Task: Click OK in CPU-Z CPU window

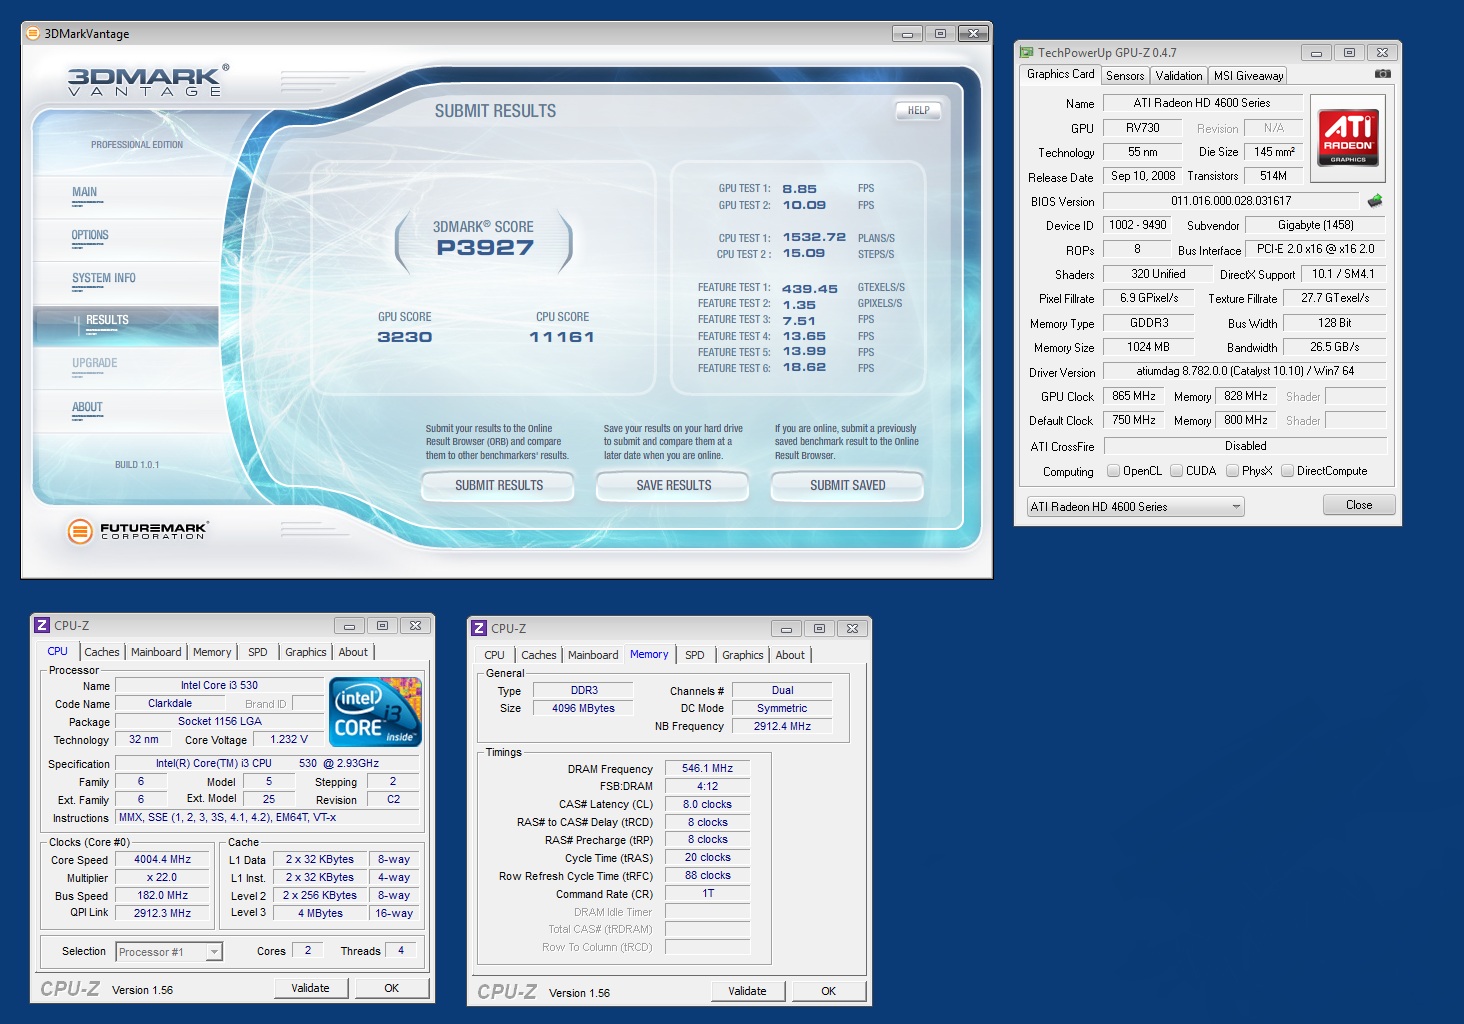Action: (392, 988)
